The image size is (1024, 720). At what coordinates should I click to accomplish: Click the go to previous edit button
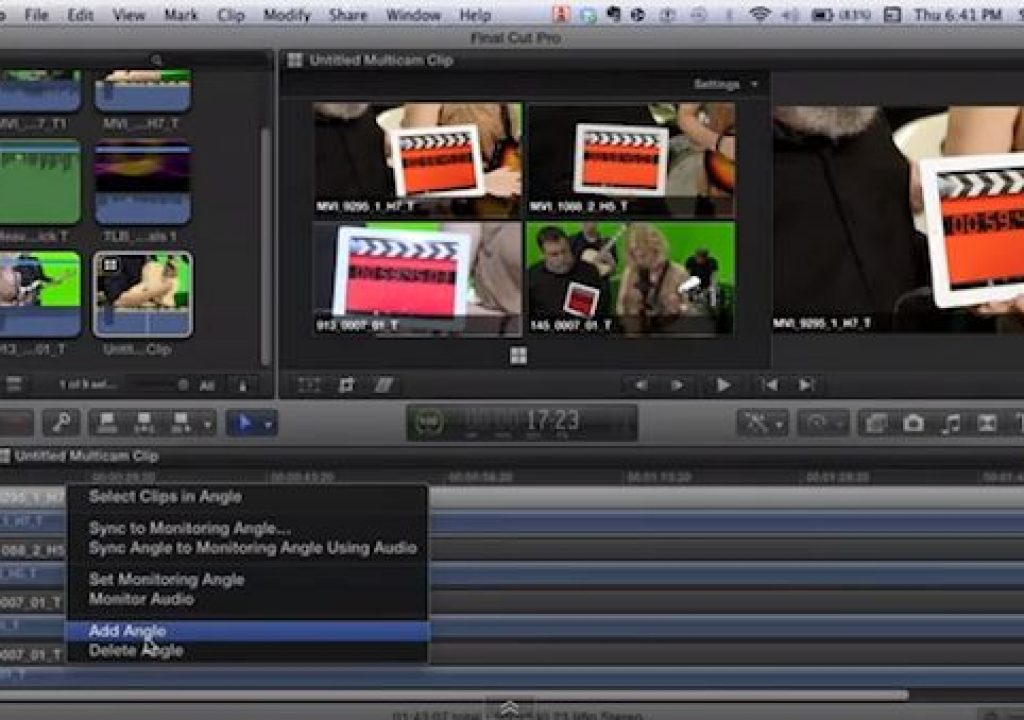770,385
